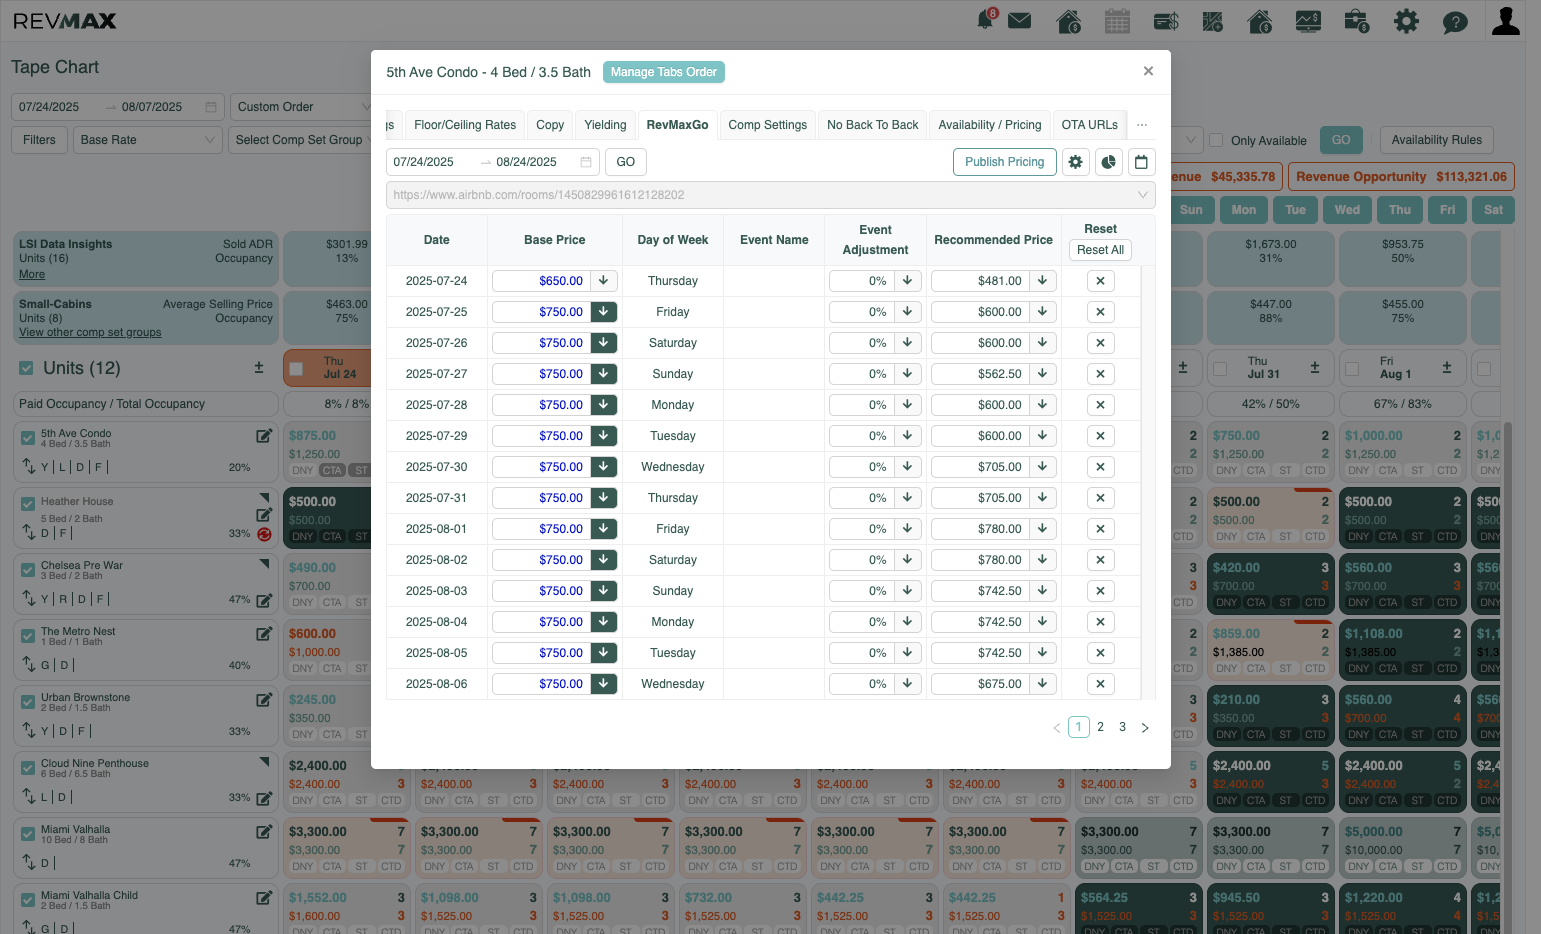Image resolution: width=1541 pixels, height=934 pixels.
Task: Click the calendar icon button beside pie chart
Action: point(1141,162)
